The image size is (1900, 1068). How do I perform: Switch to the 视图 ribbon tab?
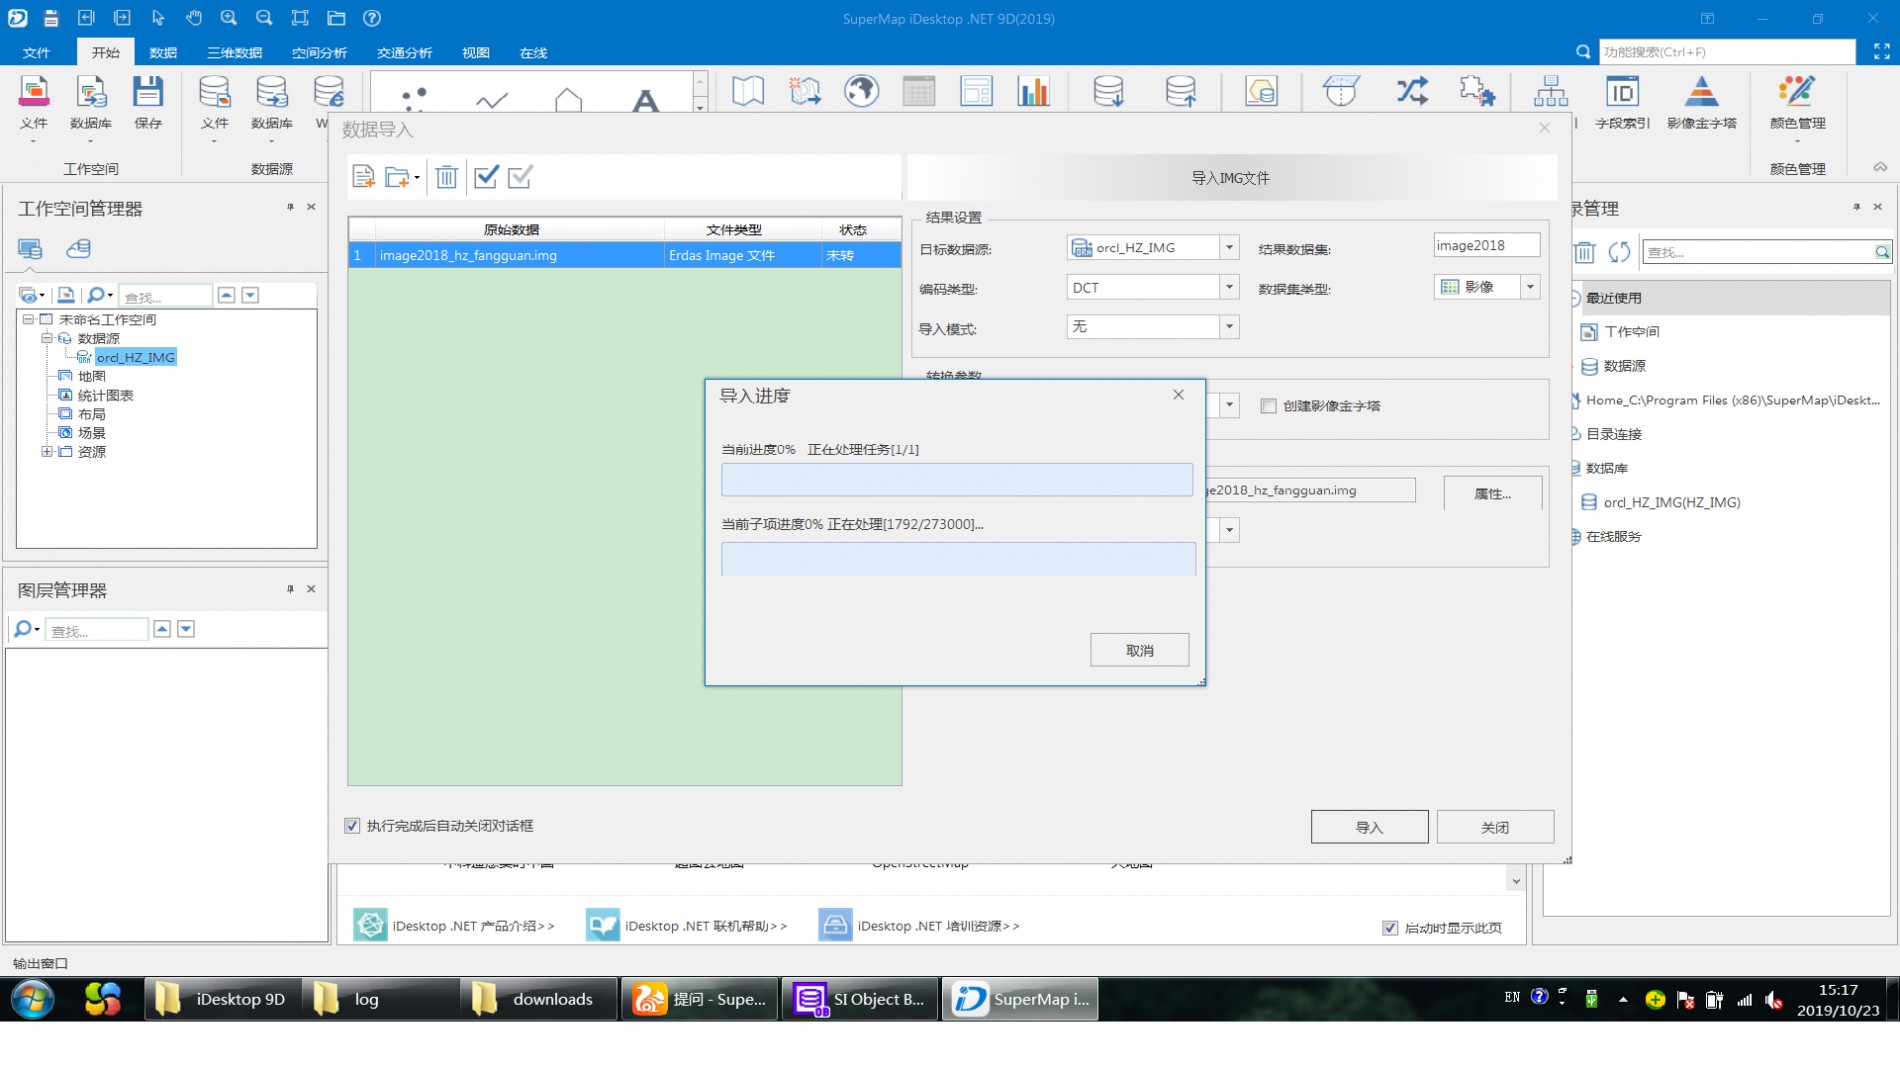476,53
